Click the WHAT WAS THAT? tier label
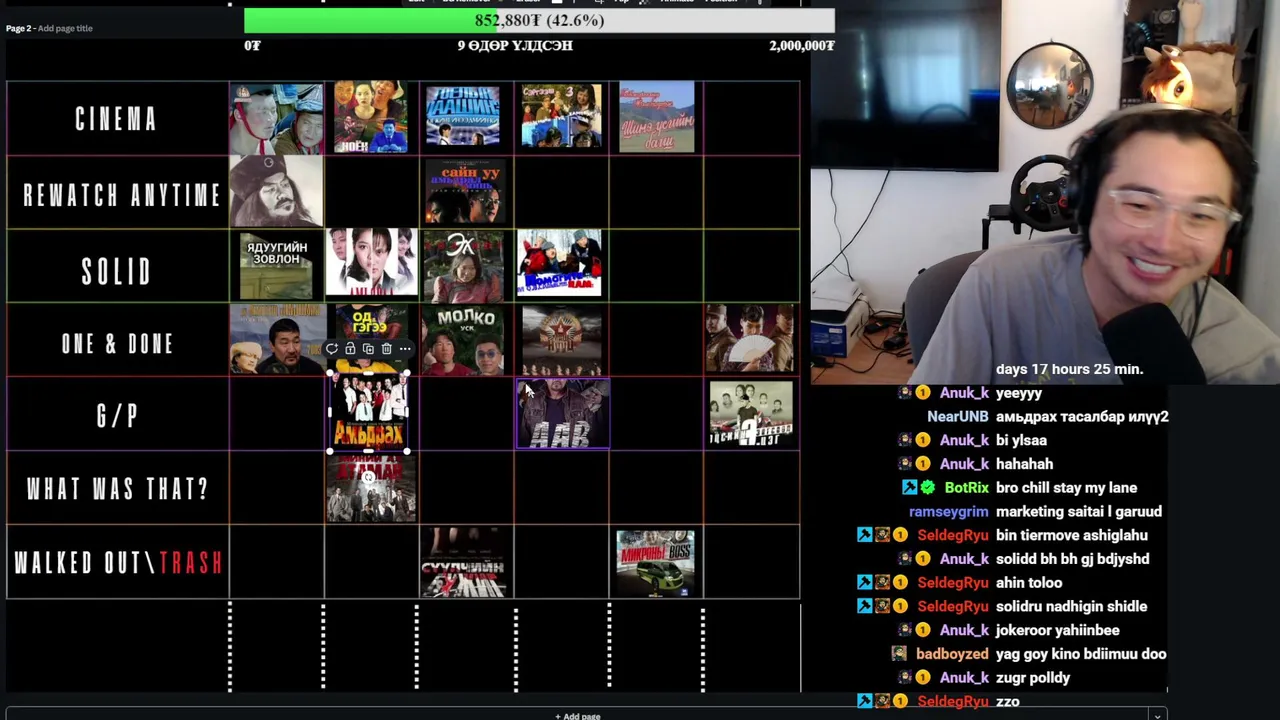Viewport: 1280px width, 720px height. pos(117,489)
